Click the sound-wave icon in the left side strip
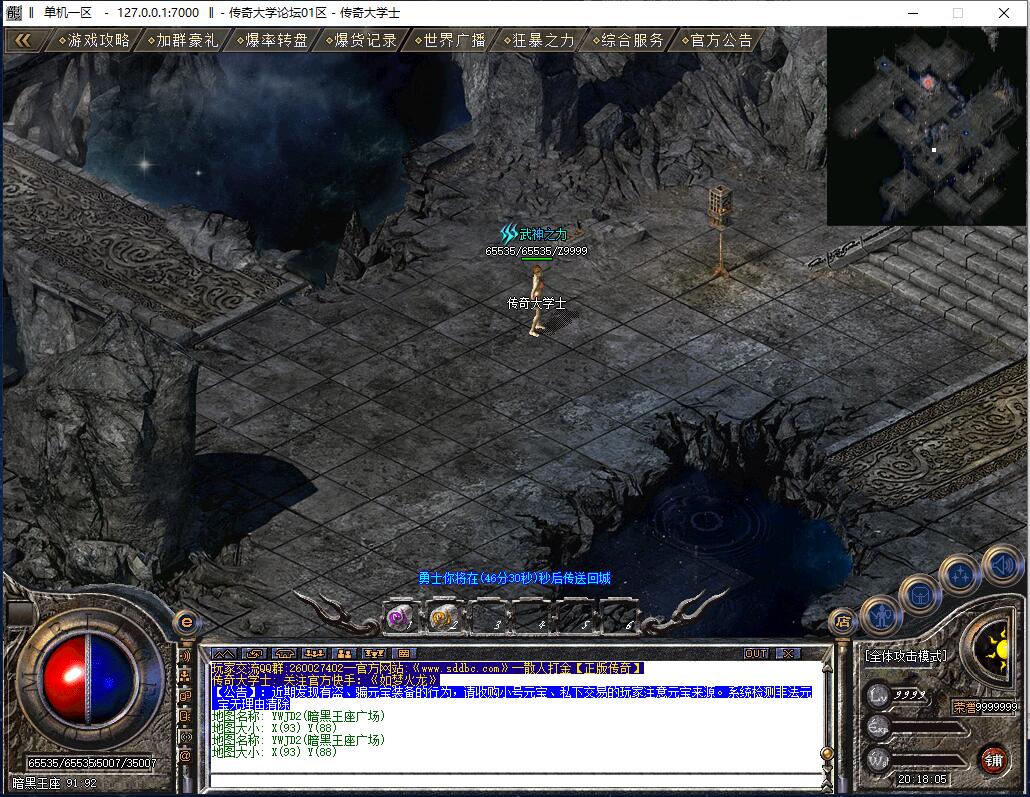The height and width of the screenshot is (797, 1030). [x=186, y=655]
